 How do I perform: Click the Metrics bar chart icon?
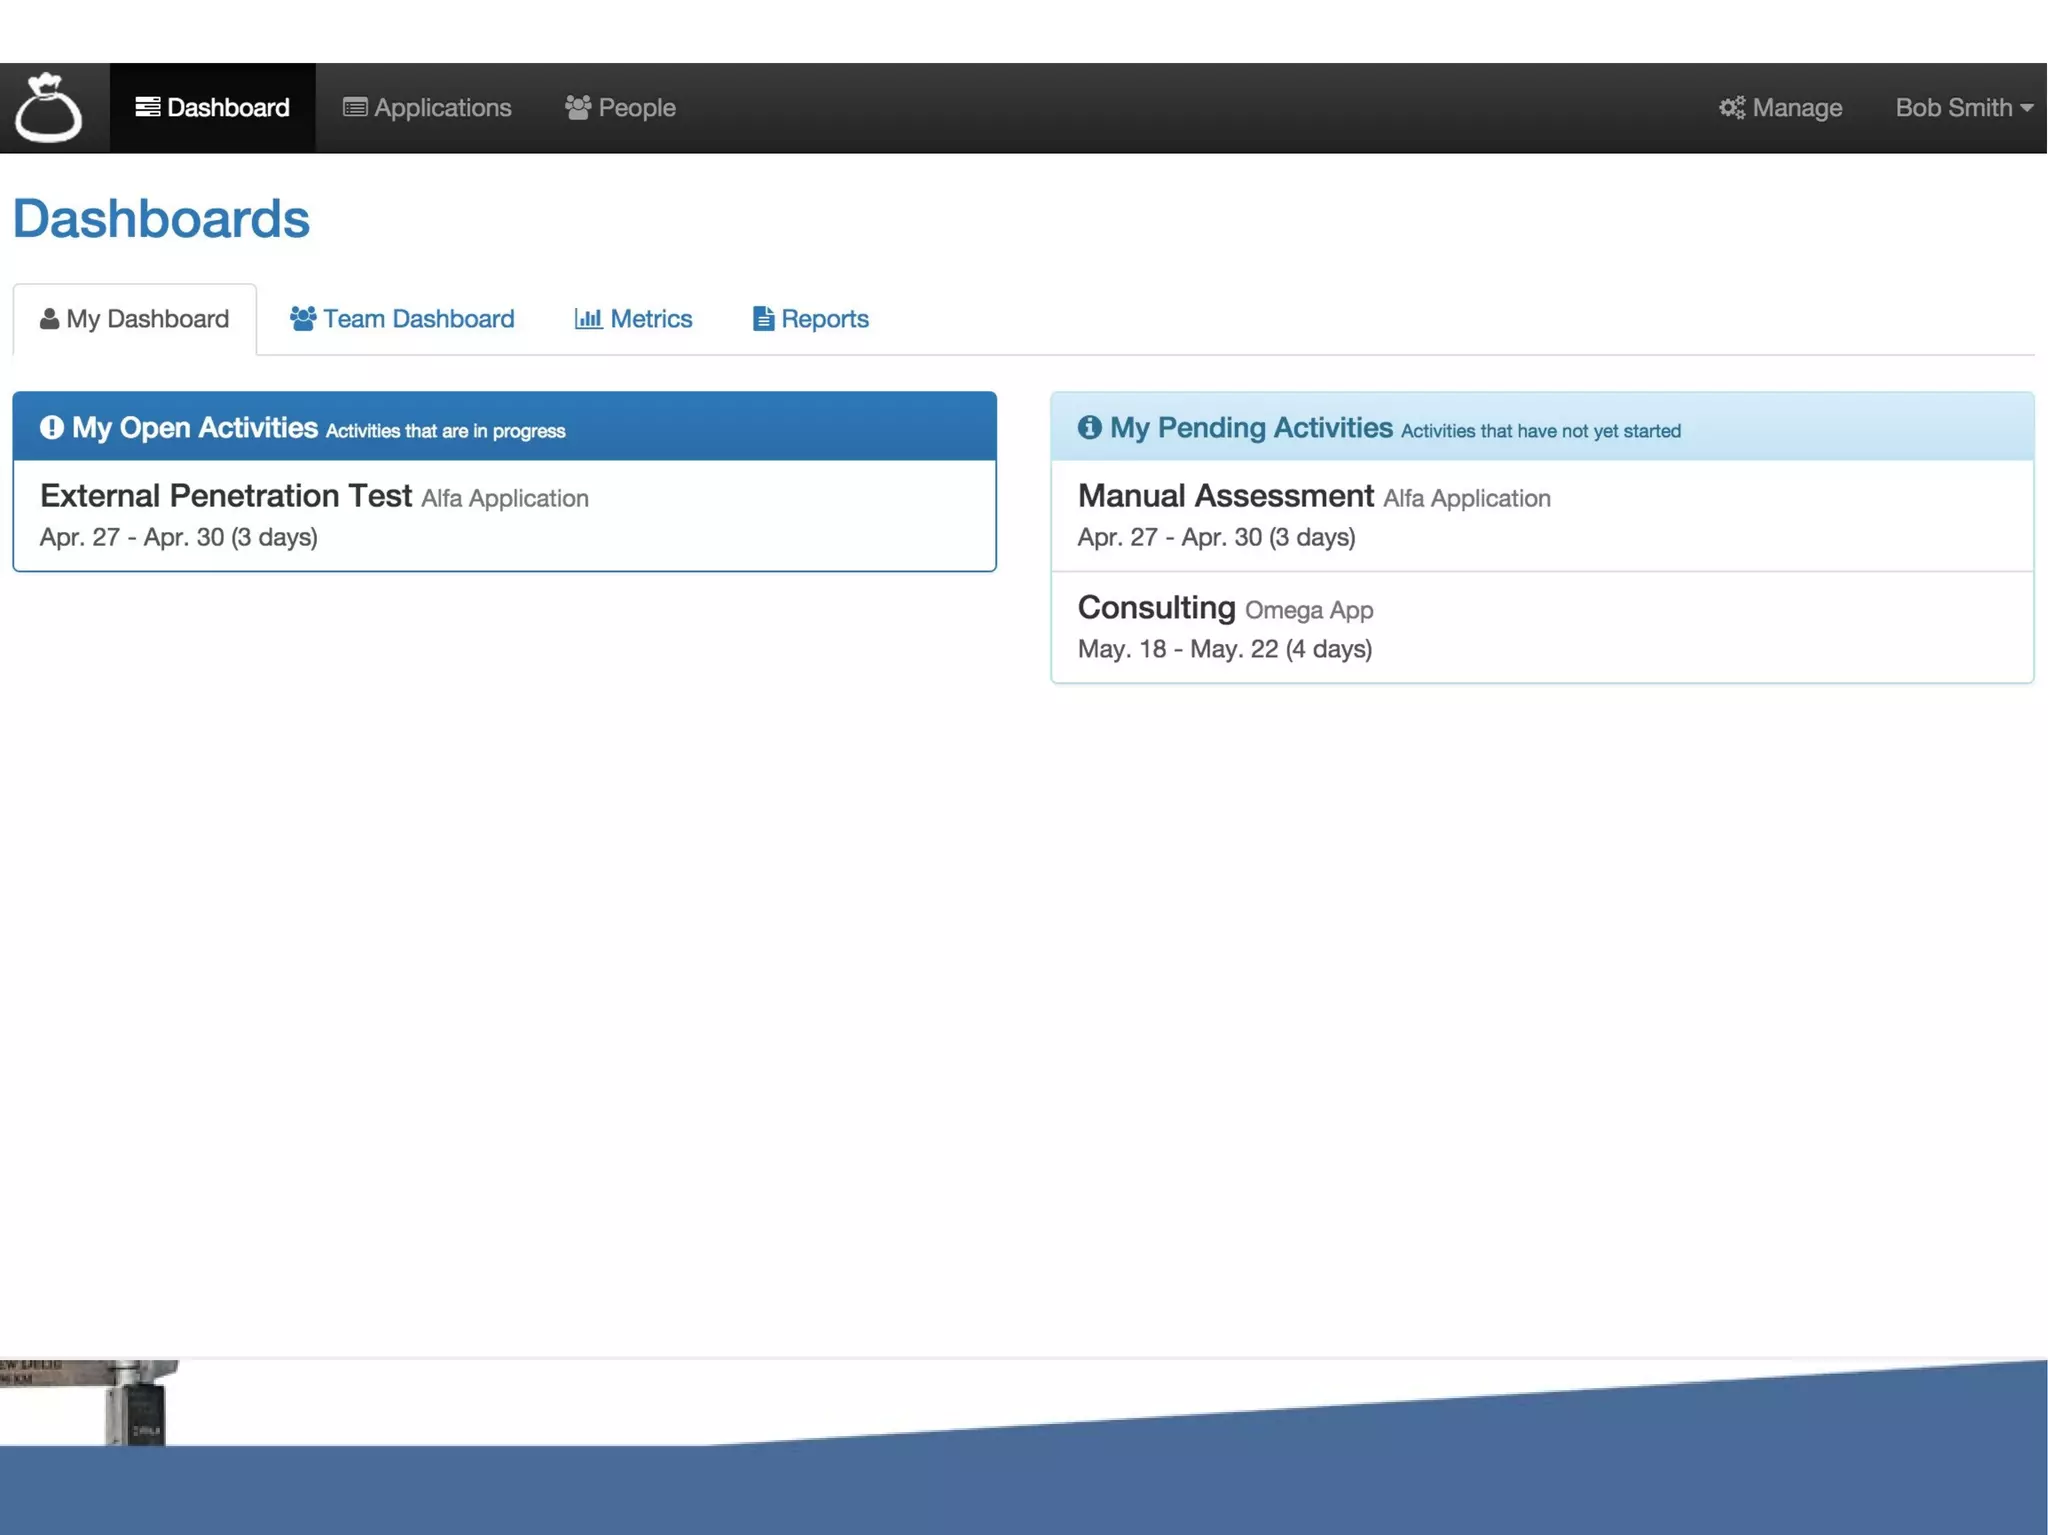click(x=588, y=318)
